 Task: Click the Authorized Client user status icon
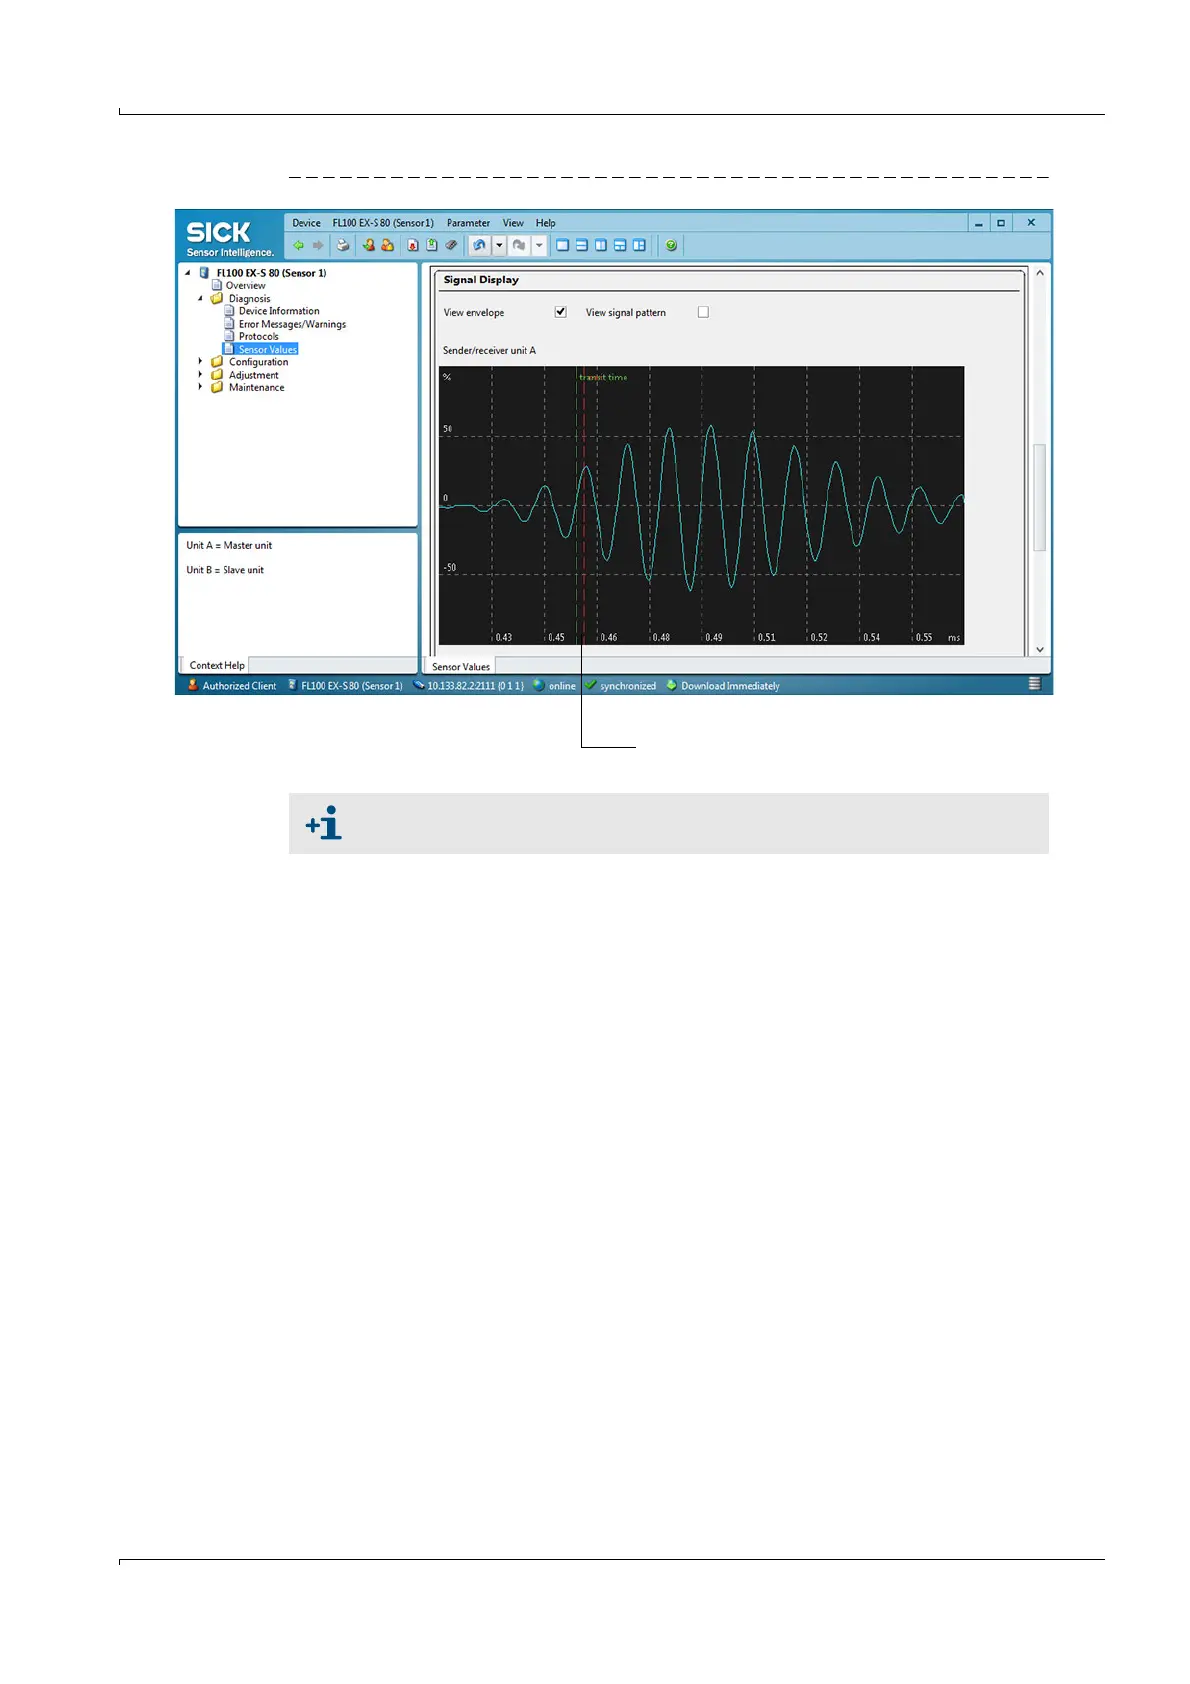click(193, 685)
